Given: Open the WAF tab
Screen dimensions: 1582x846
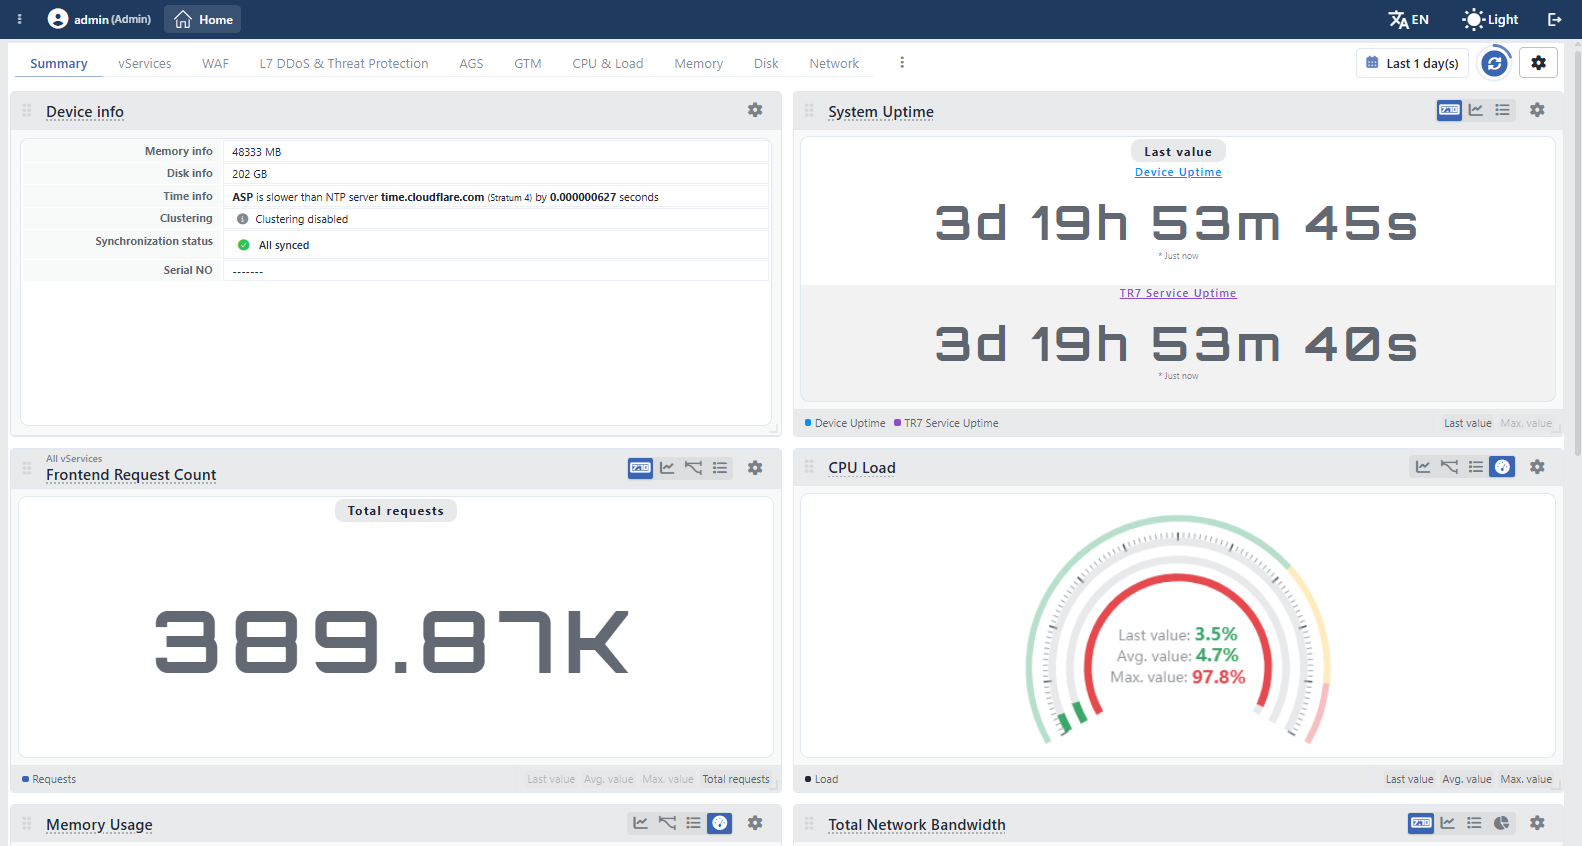Looking at the screenshot, I should pos(215,63).
